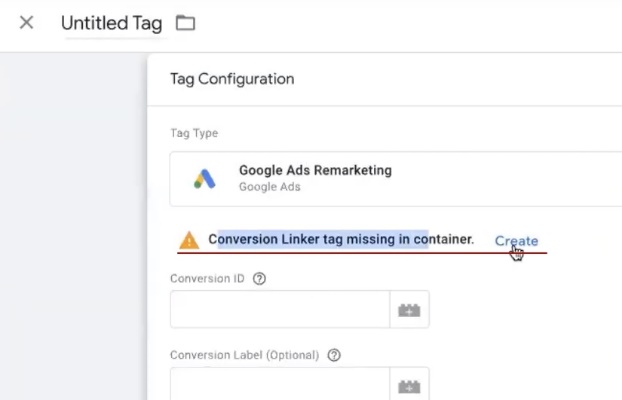This screenshot has height=400, width=622.
Task: Open help for Conversion Label
Action: [334, 355]
